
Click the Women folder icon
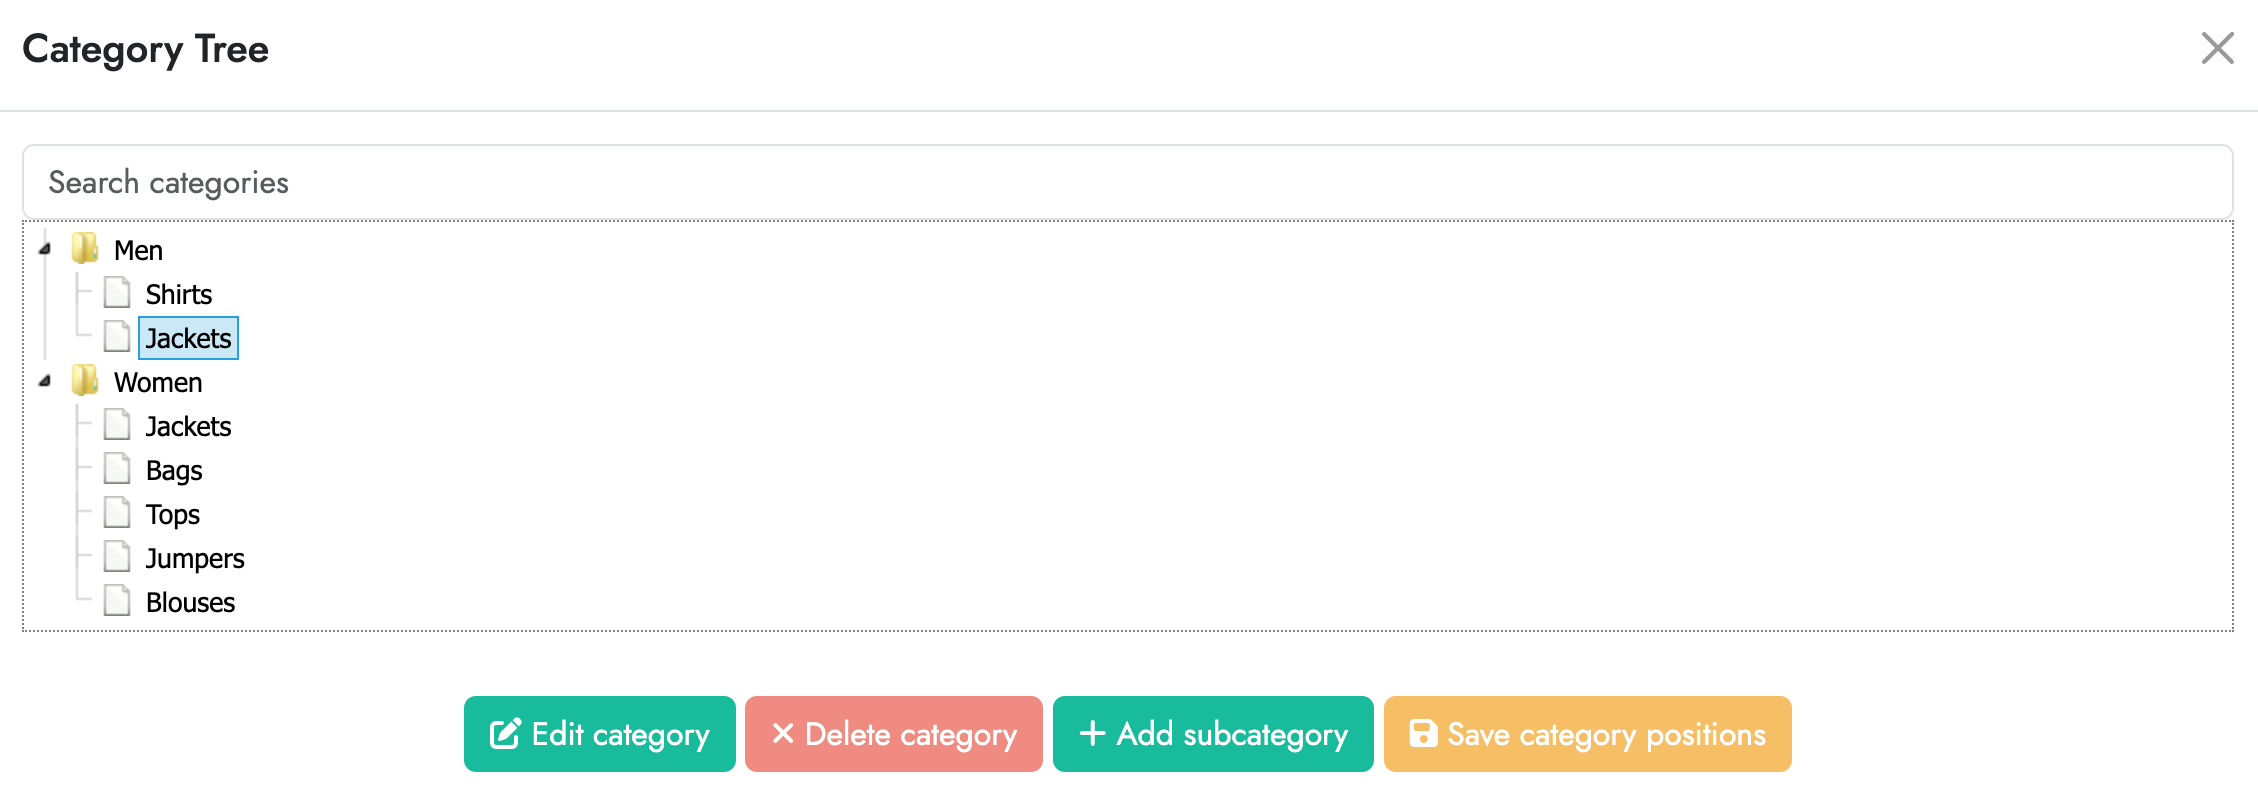(x=86, y=381)
